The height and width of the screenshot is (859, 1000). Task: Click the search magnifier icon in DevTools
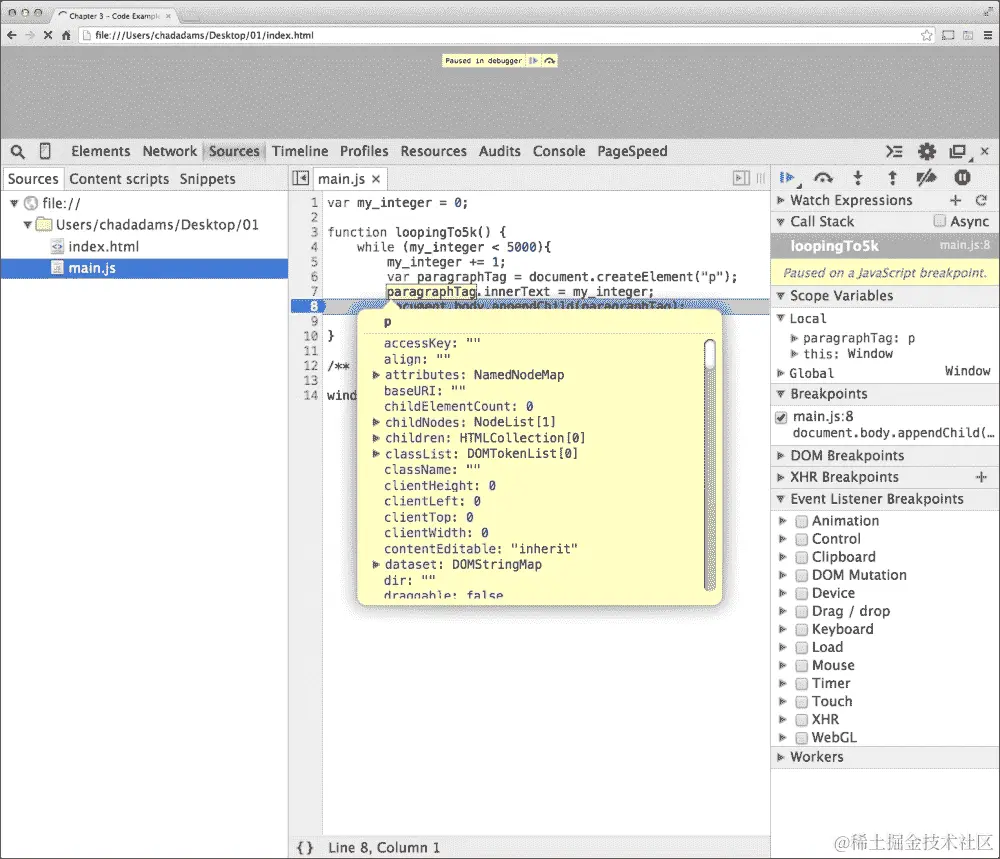[18, 152]
